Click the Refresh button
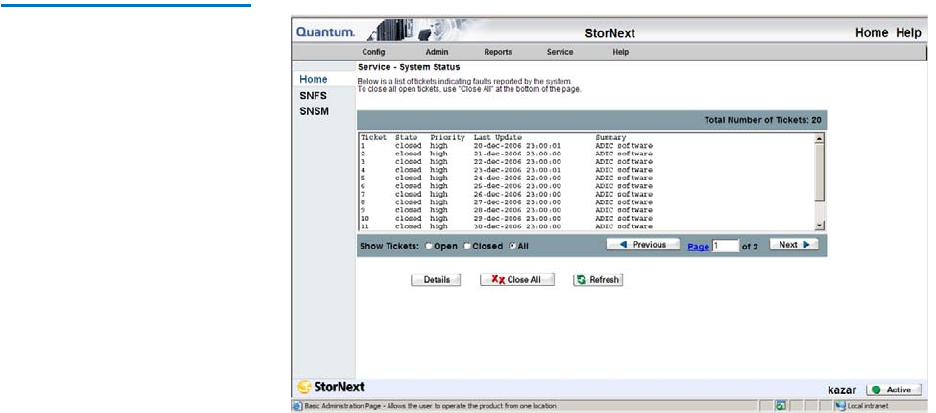Screen dimensions: 936x413 pos(598,280)
